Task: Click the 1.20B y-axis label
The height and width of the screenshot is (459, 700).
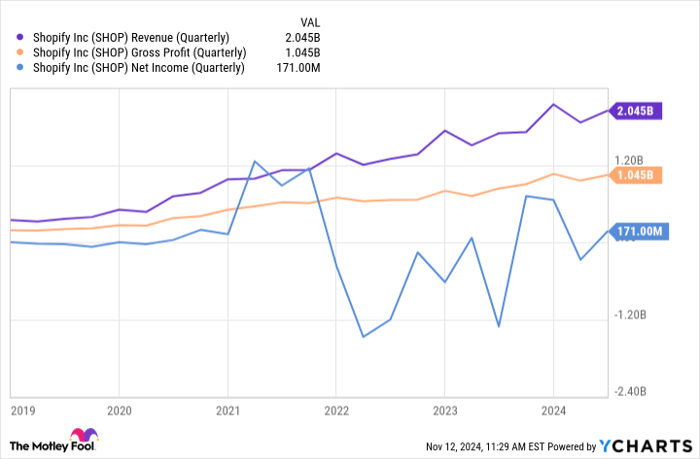Action: pos(627,160)
